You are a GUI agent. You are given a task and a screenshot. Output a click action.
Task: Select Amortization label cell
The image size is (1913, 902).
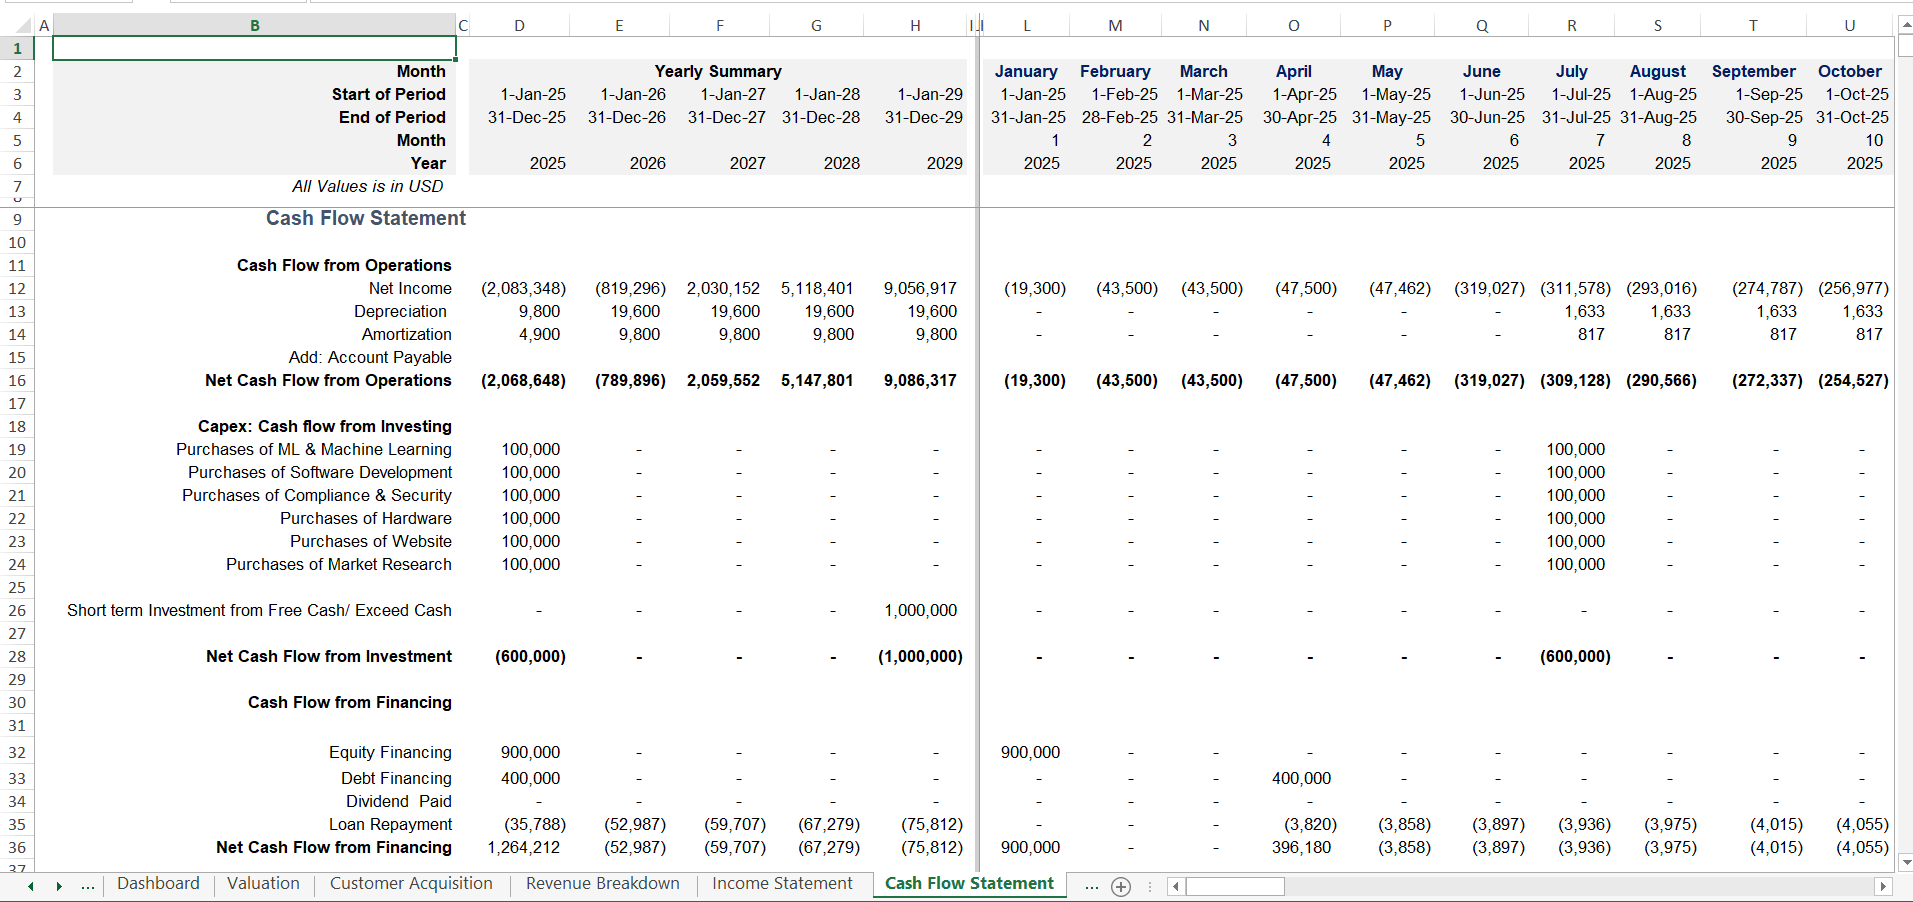tap(406, 335)
